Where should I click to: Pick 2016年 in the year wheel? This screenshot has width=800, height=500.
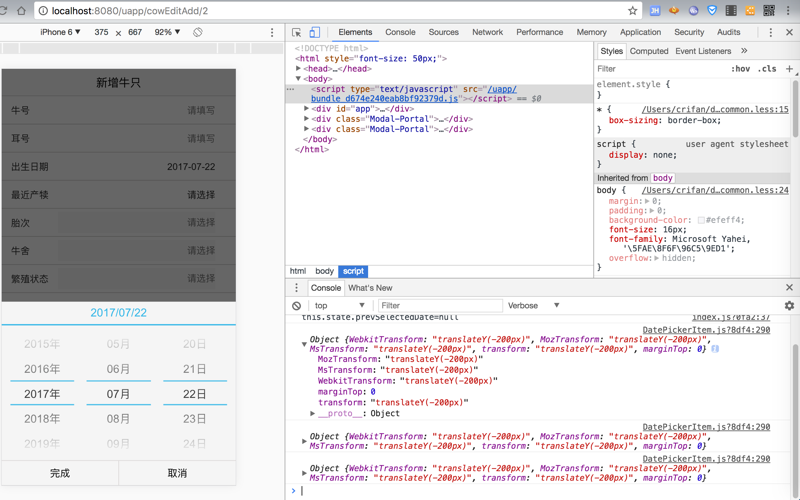[42, 369]
